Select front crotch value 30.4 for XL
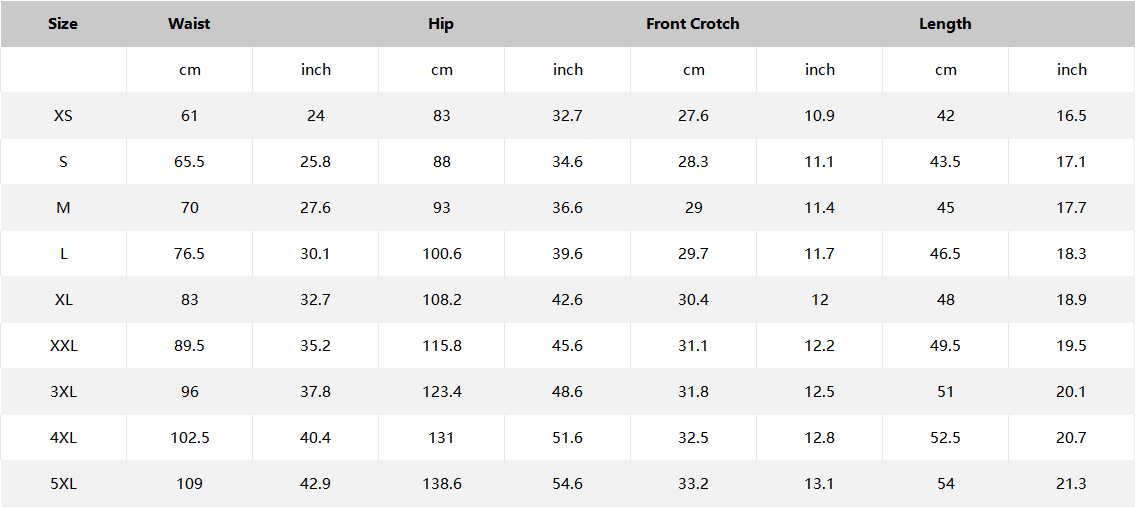This screenshot has width=1135, height=508. point(693,300)
